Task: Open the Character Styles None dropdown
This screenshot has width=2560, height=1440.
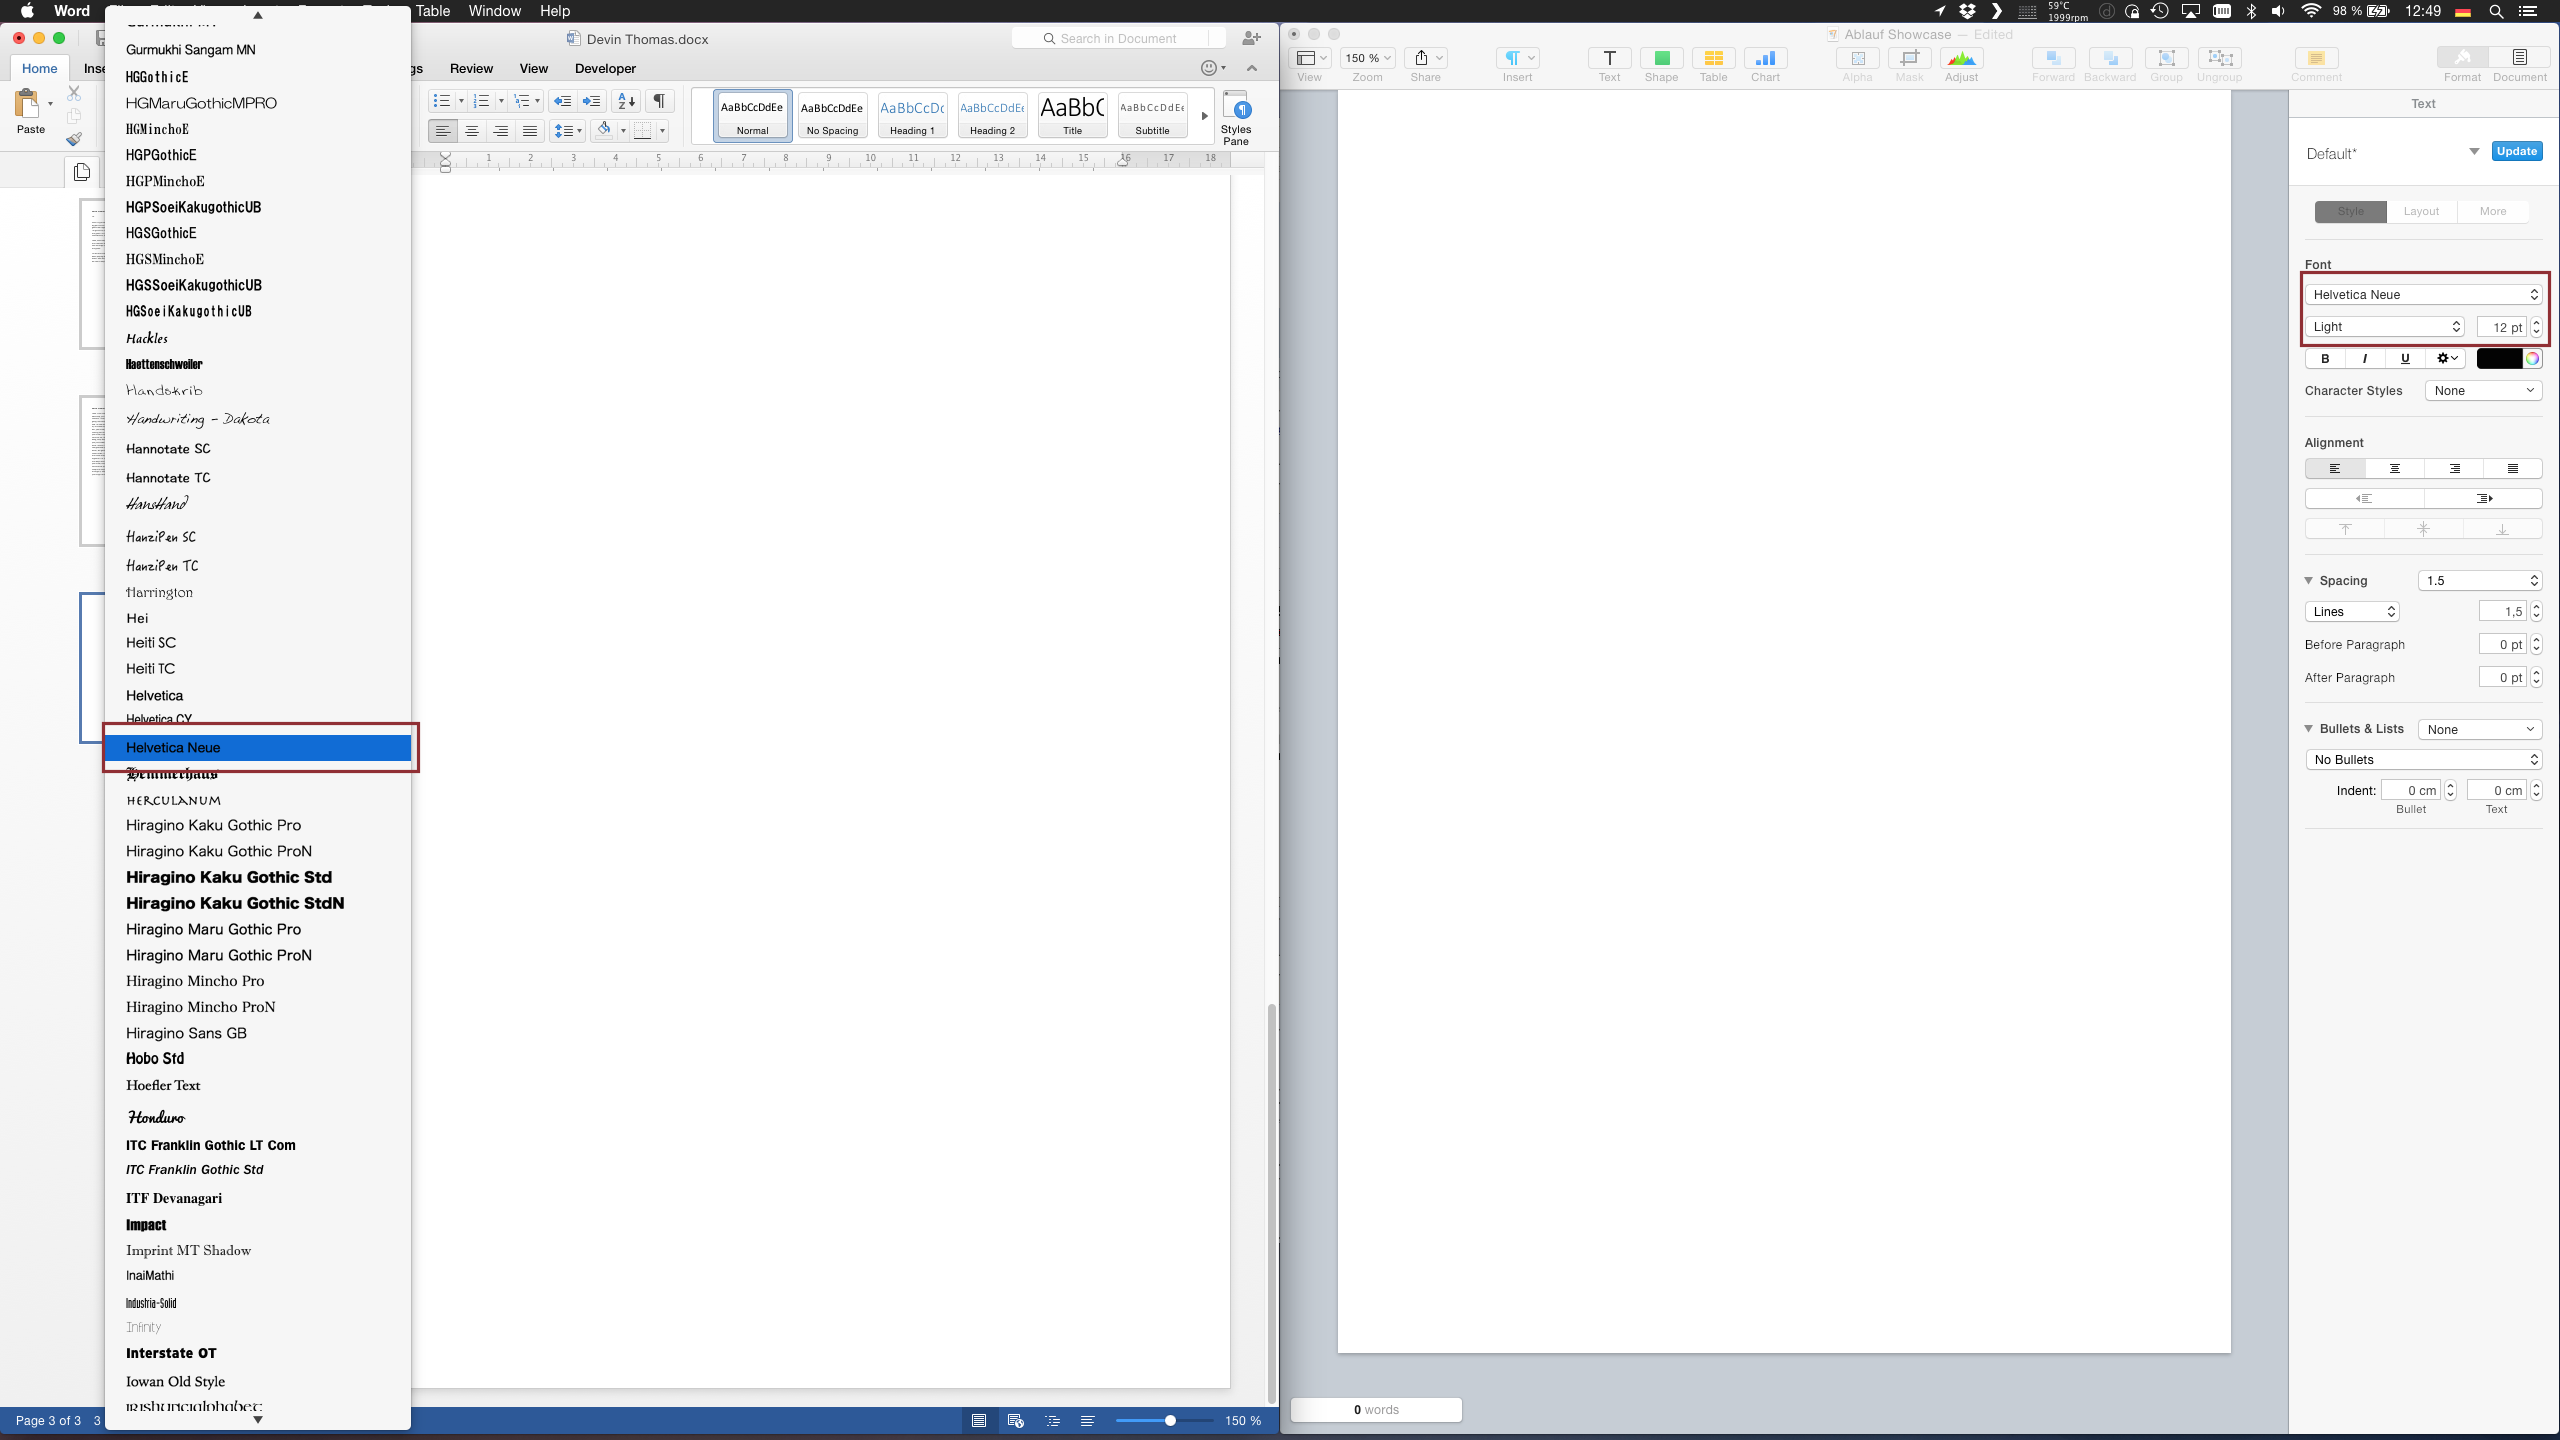Action: point(2483,391)
